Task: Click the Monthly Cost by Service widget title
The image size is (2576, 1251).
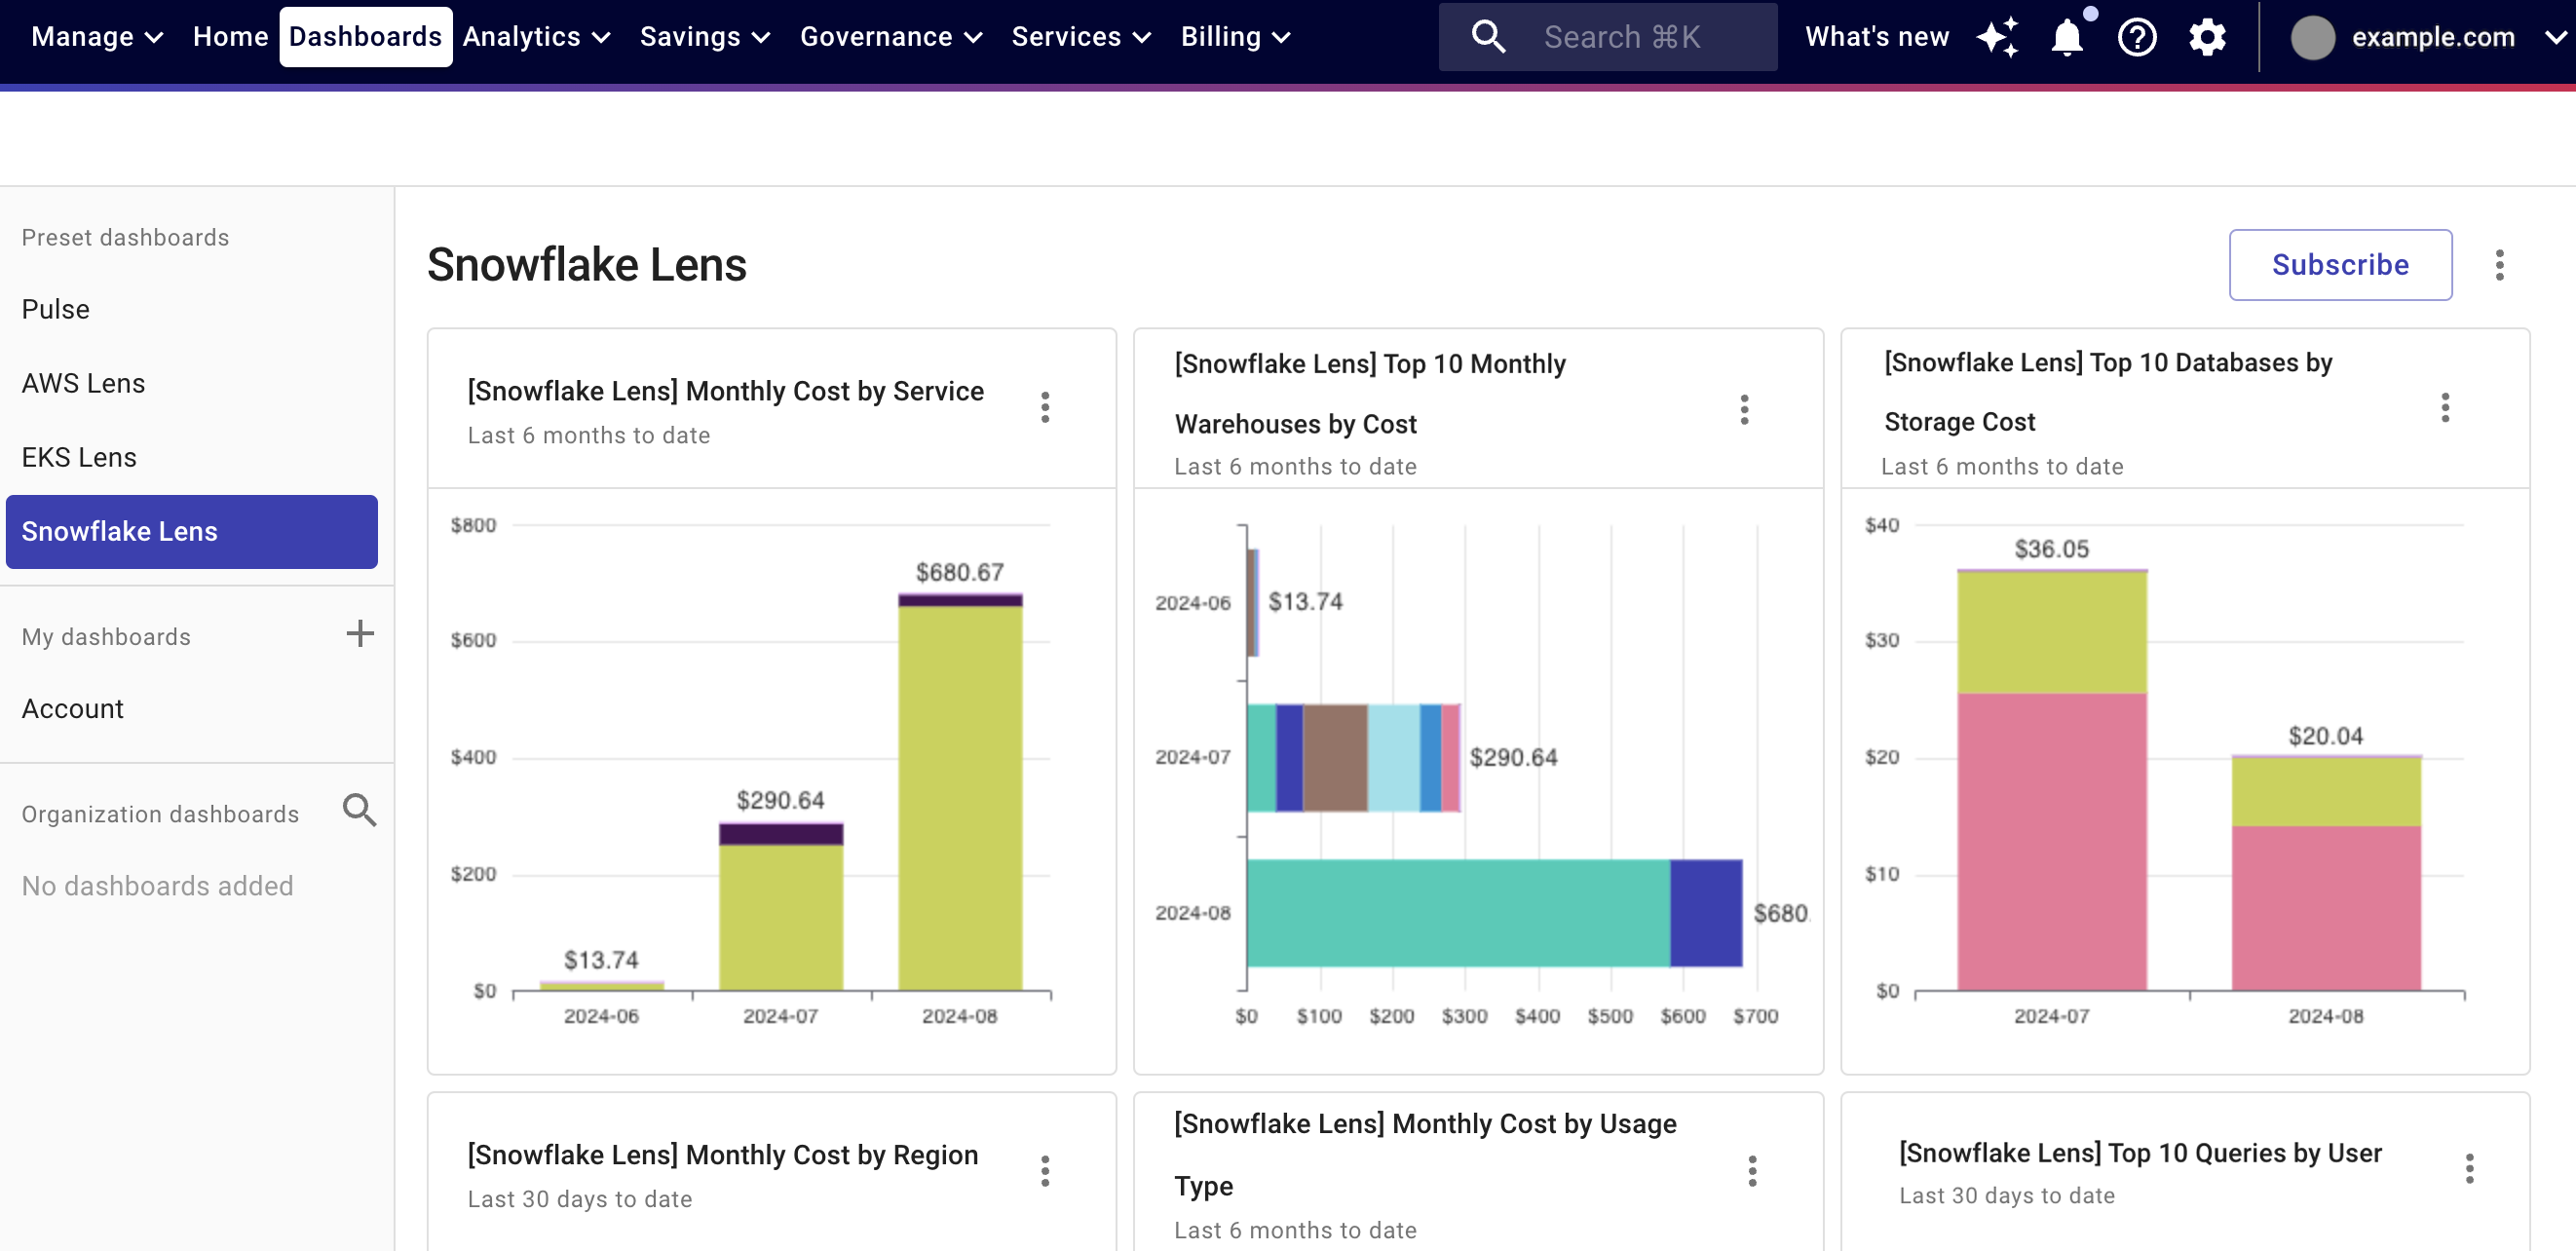Action: tap(725, 391)
